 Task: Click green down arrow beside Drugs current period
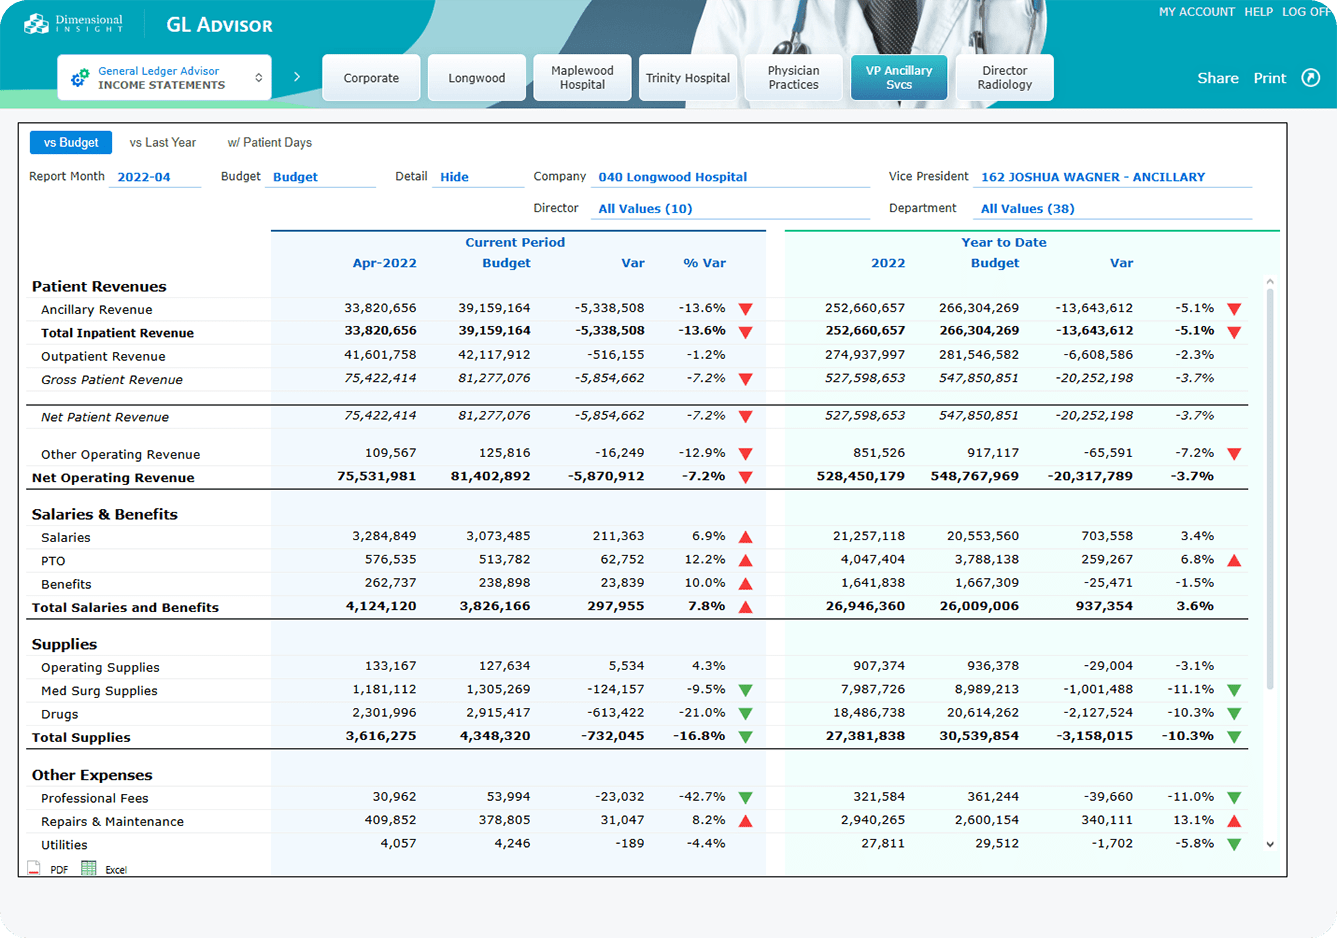745,714
